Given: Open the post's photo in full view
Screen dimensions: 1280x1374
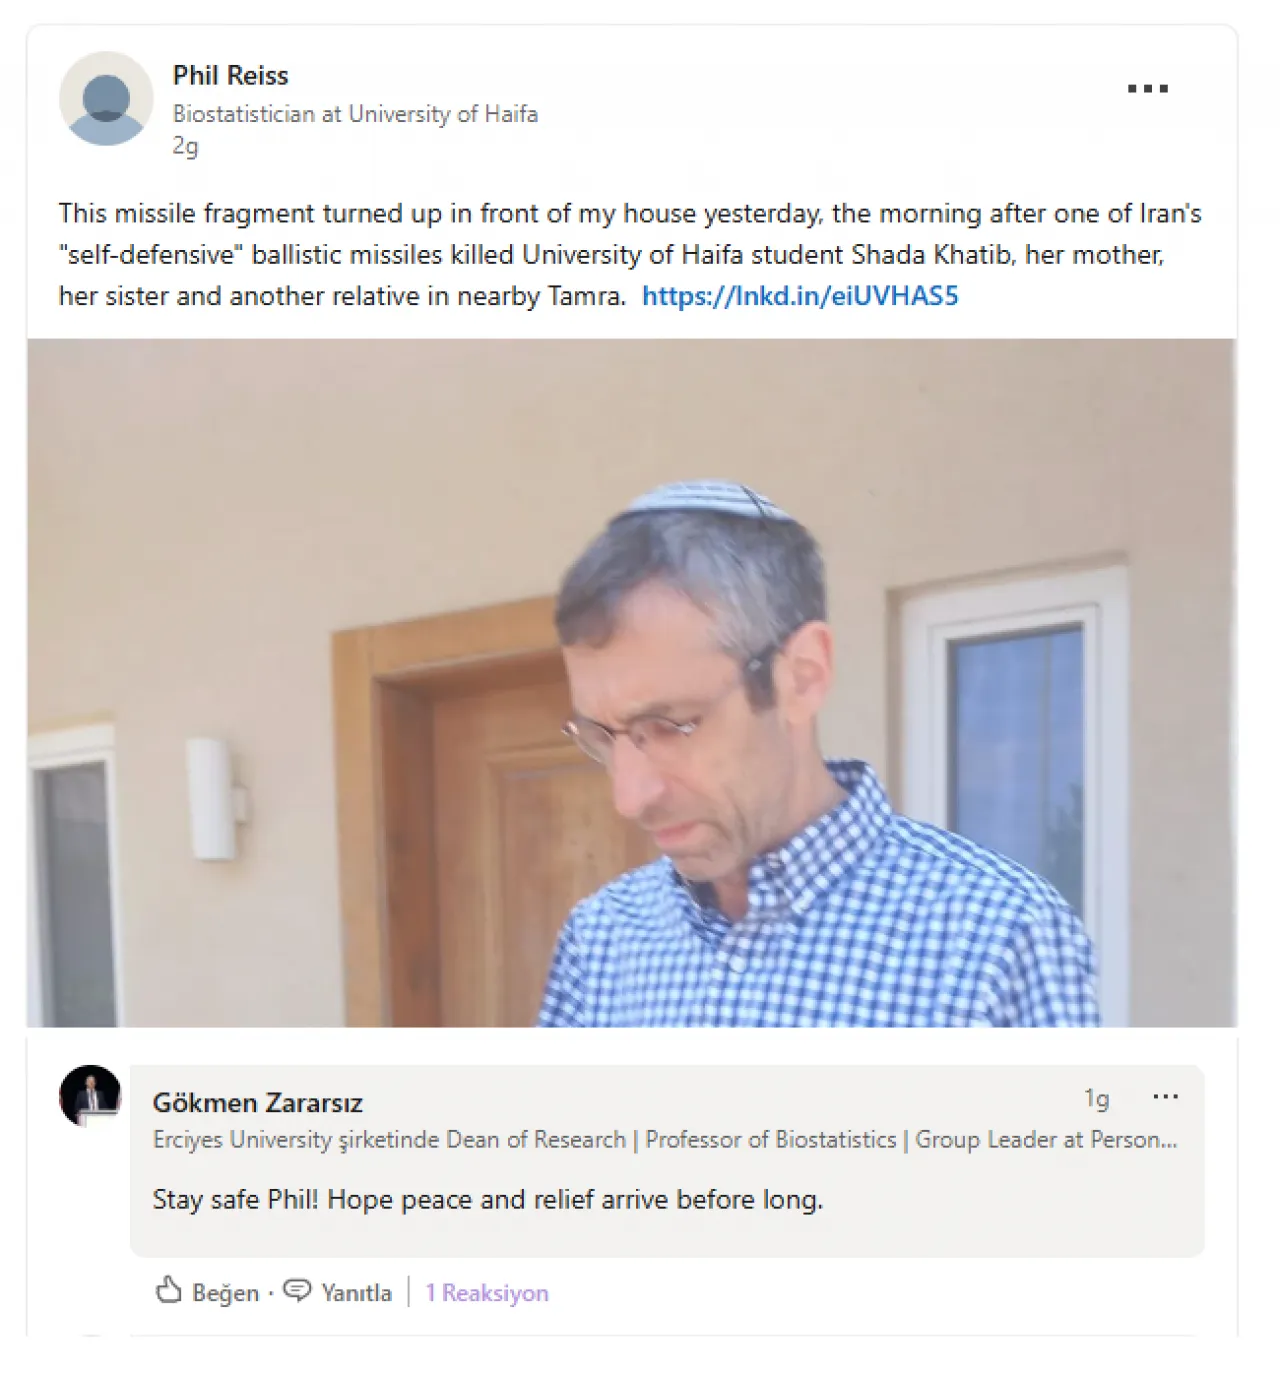Looking at the screenshot, I should (x=632, y=683).
